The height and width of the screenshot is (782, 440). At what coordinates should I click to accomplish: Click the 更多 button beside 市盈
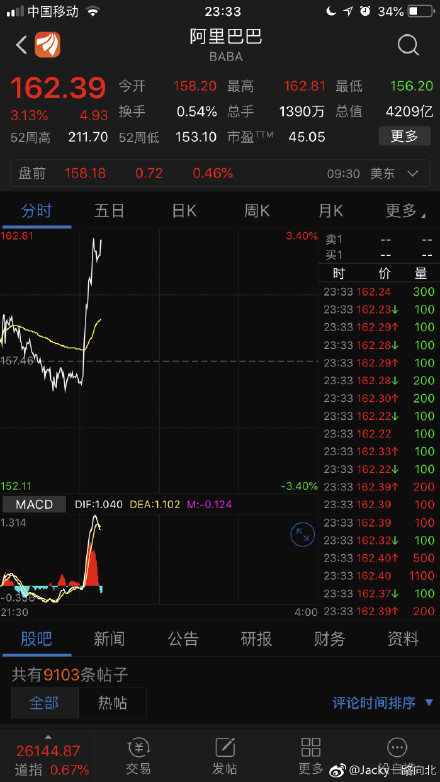(x=404, y=136)
